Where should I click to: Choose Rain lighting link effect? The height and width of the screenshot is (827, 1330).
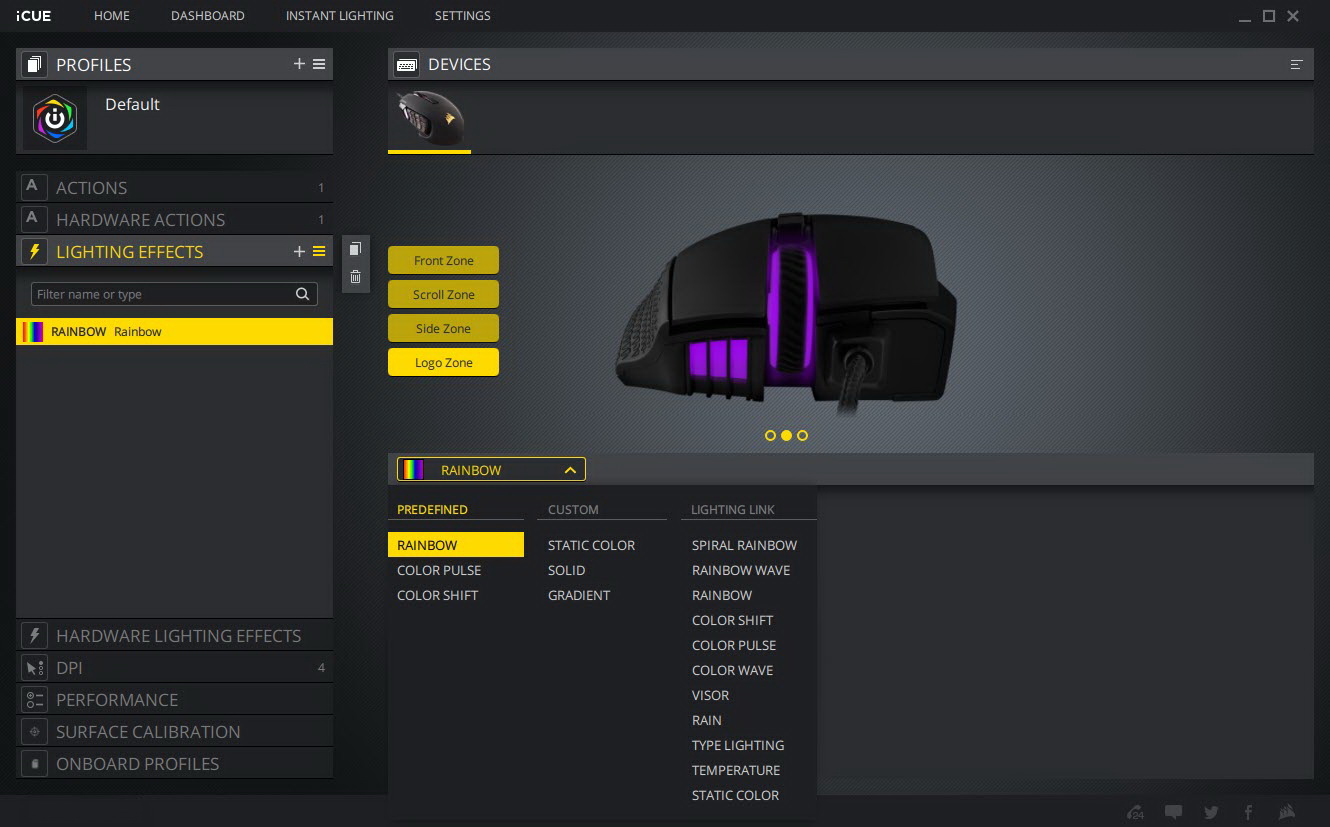[x=707, y=720]
